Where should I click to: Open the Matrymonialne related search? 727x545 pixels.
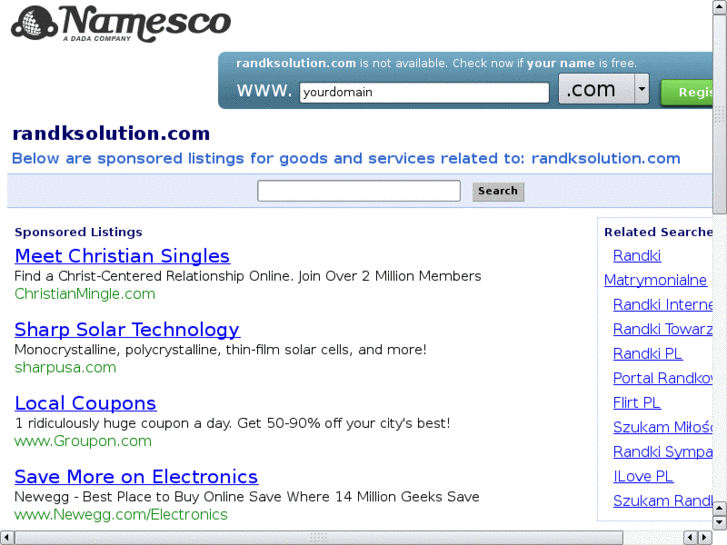tap(655, 280)
